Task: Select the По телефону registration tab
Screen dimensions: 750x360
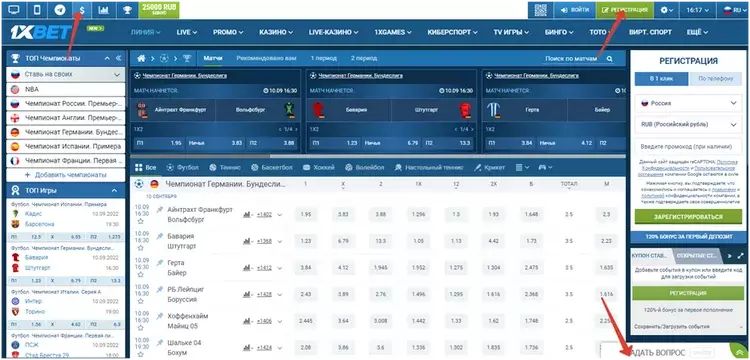Action: [x=715, y=79]
